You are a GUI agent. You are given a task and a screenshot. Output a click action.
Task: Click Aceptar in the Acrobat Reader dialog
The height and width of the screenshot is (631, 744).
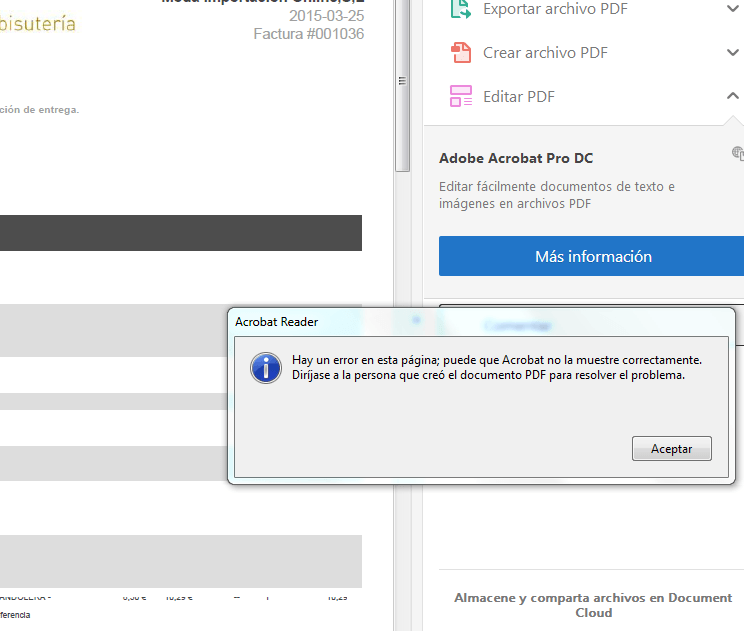[x=671, y=448]
